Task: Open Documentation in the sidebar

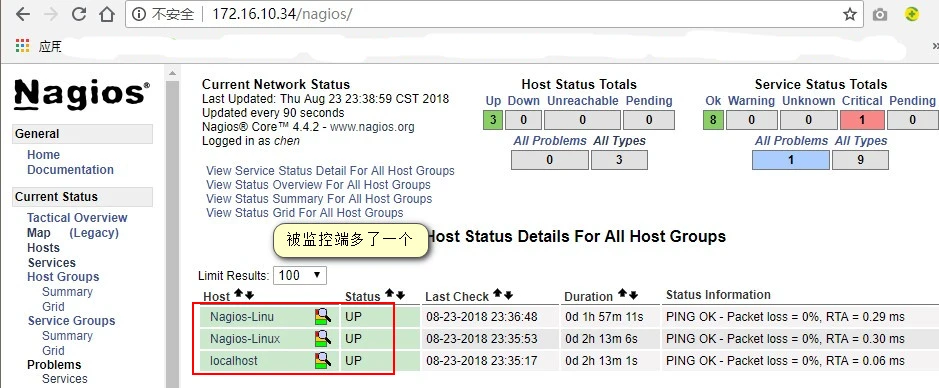Action: coord(70,169)
